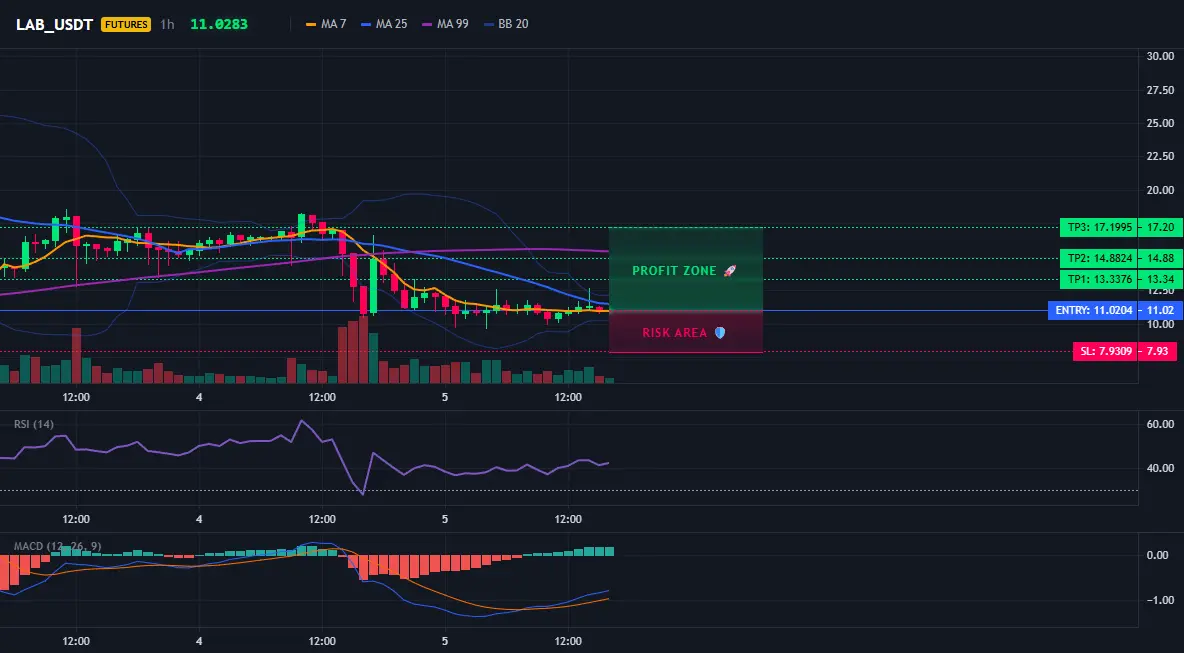Viewport: 1184px width, 653px height.
Task: Click the 27.50 price axis value
Action: [1160, 90]
